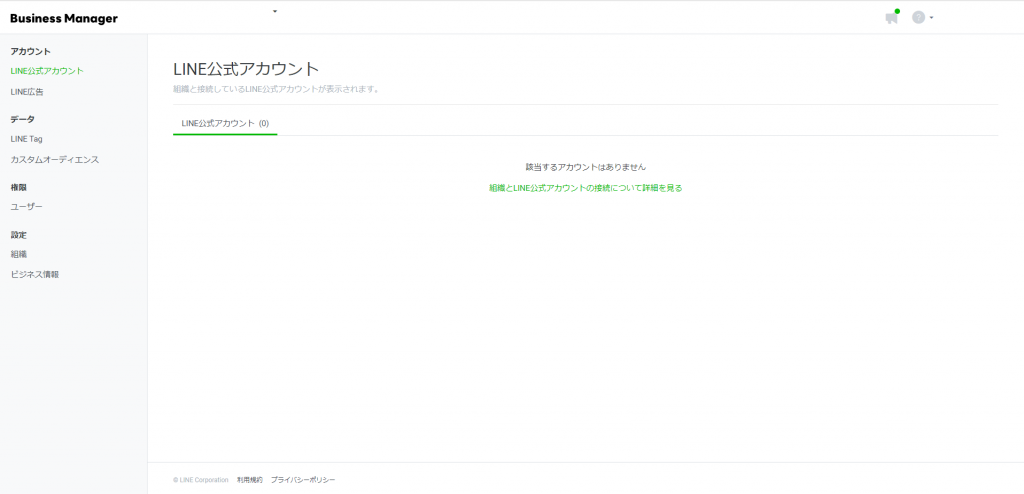The width and height of the screenshot is (1024, 494).
Task: Open LINE広告 in the sidebar
Action: click(x=27, y=92)
